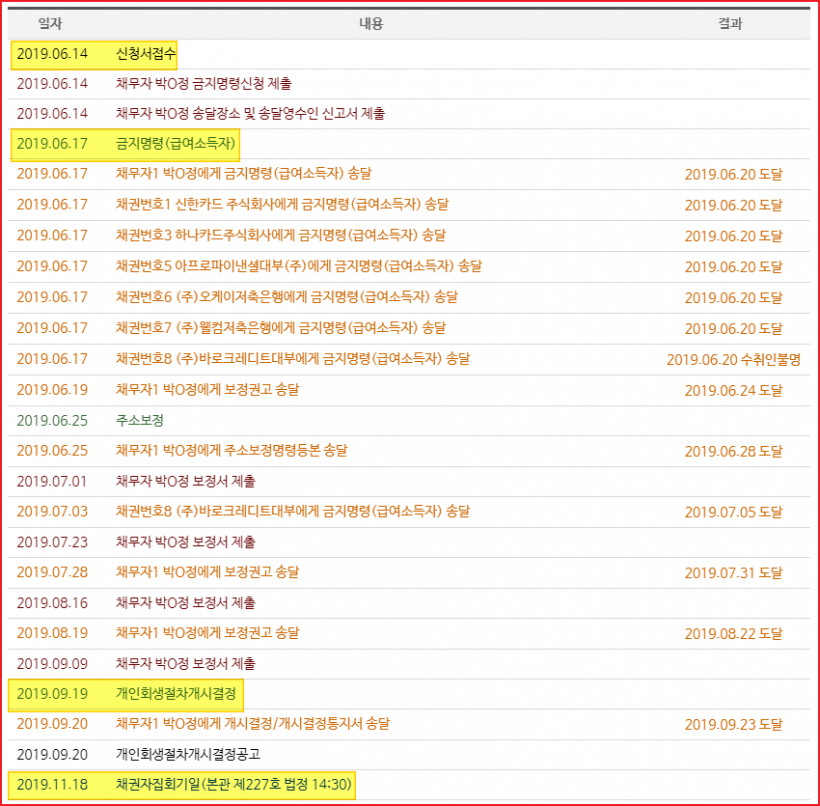Select 채권자집회기일(본관 제227호 법정 14:30) entry

[233, 785]
